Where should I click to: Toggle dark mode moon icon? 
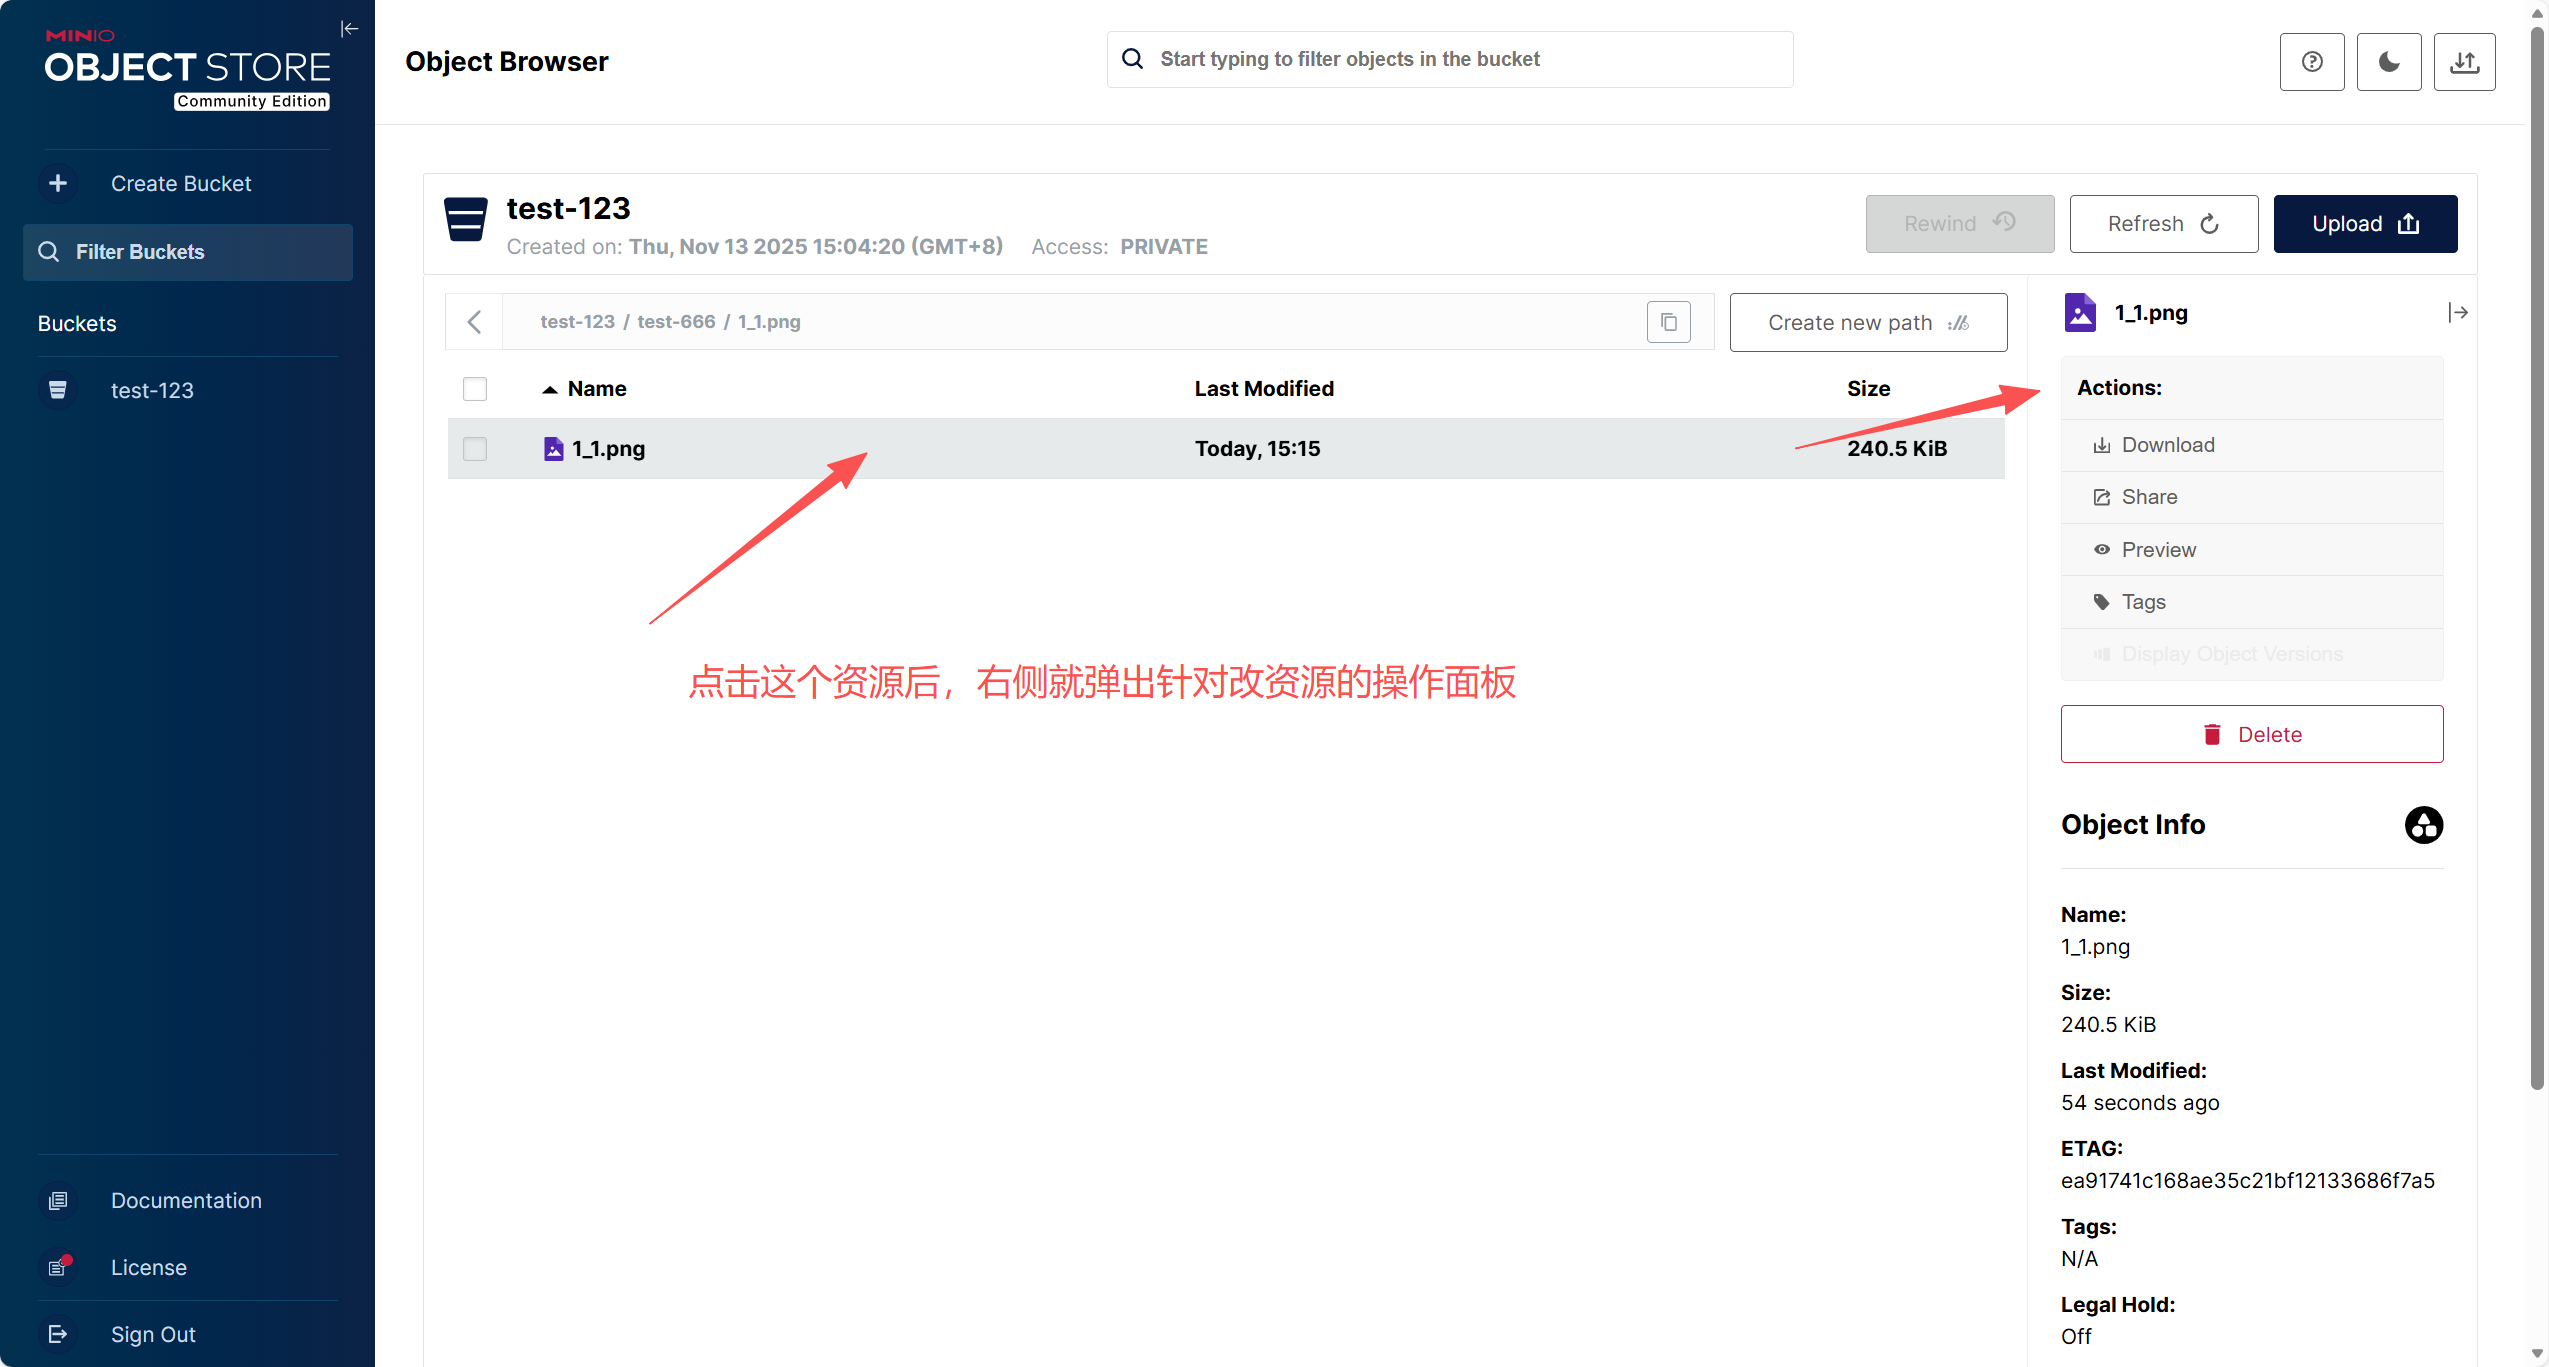pos(2388,62)
